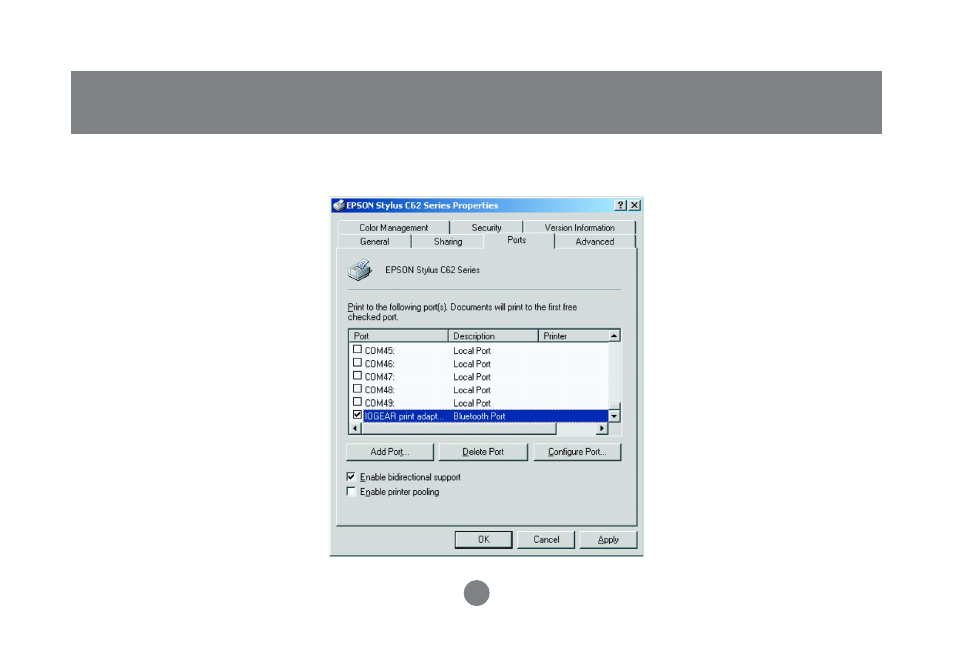
Task: Click the question mark help button
Action: [x=620, y=206]
